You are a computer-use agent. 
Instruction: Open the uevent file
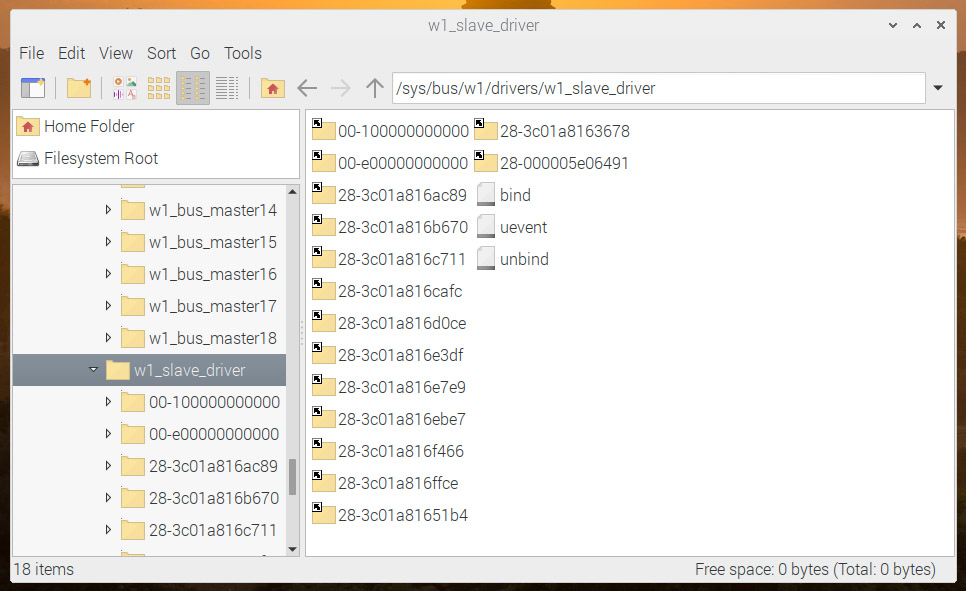[x=523, y=227]
